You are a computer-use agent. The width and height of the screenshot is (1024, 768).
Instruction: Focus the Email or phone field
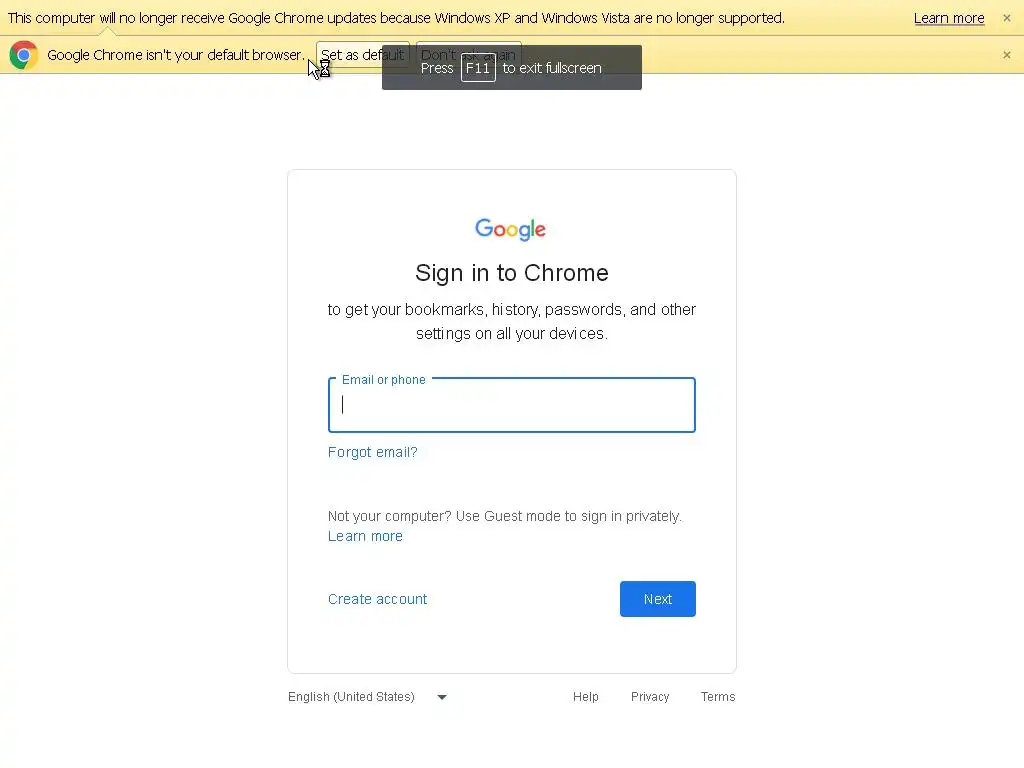point(511,405)
